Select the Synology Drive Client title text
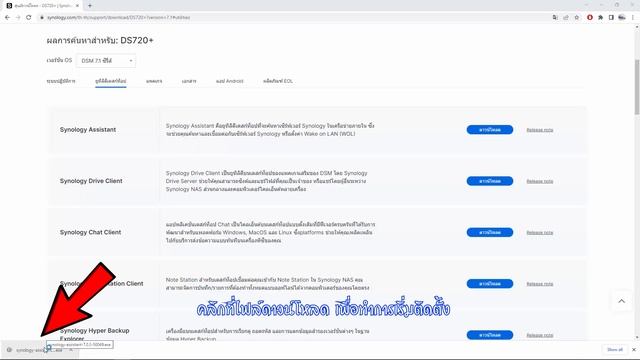The width and height of the screenshot is (640, 360). click(91, 181)
